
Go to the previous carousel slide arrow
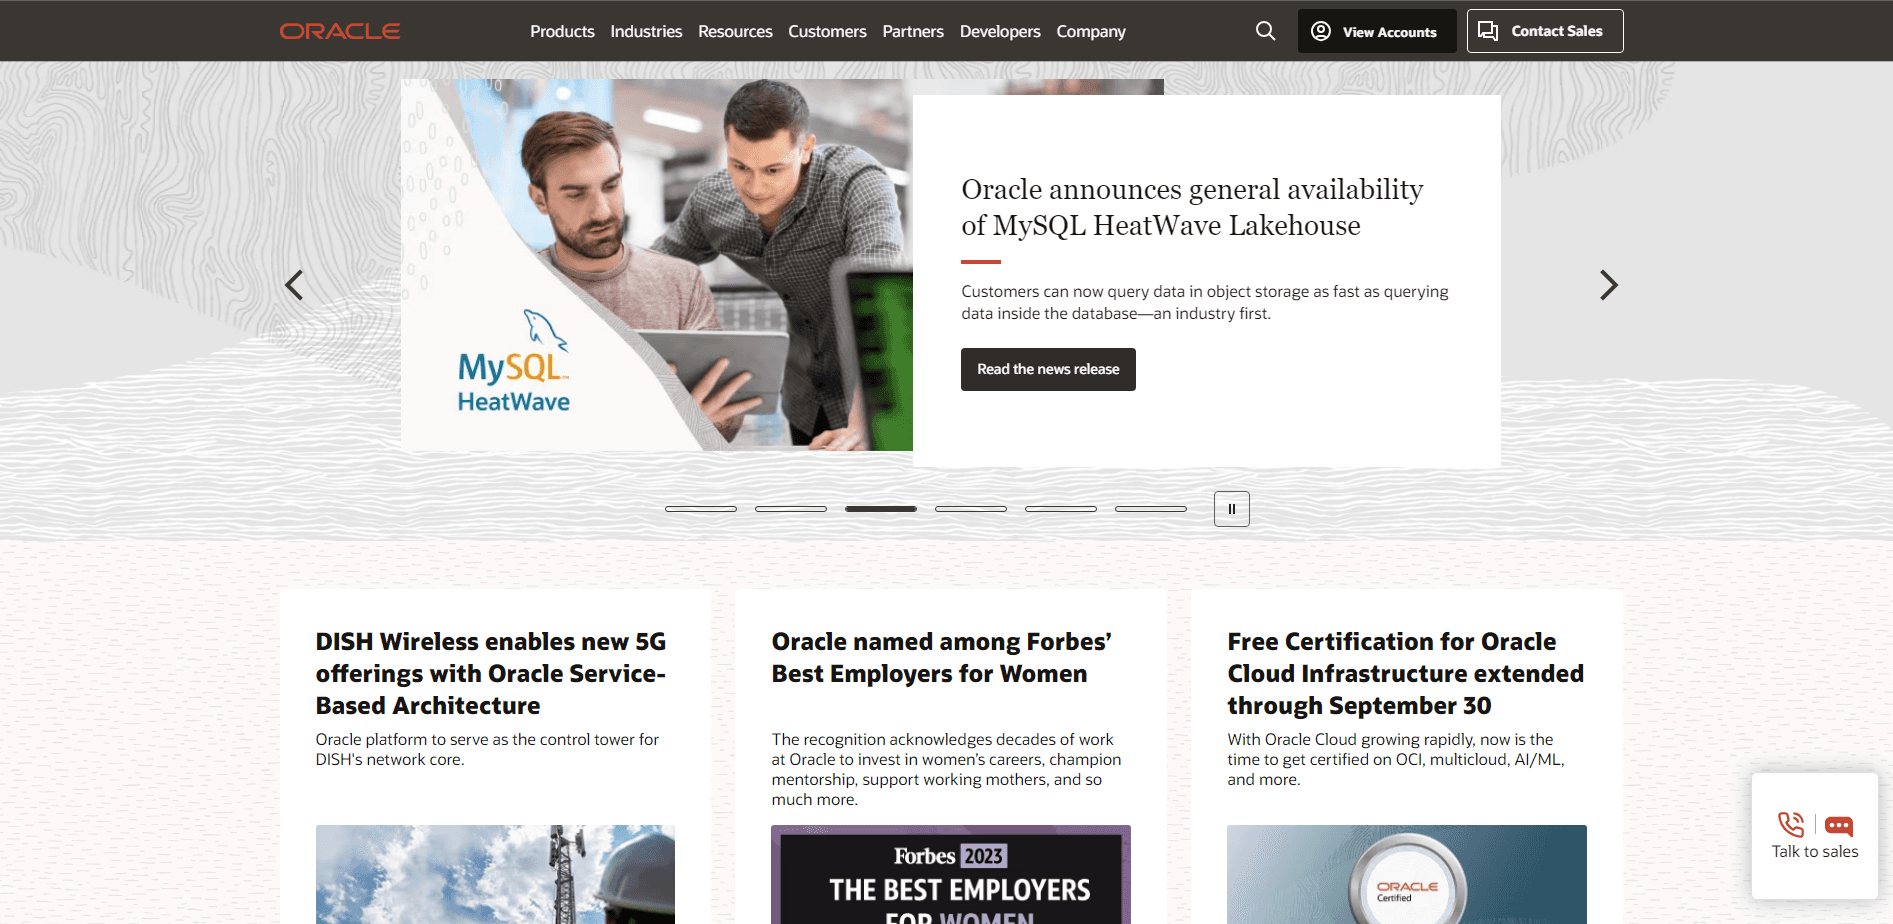(x=294, y=285)
